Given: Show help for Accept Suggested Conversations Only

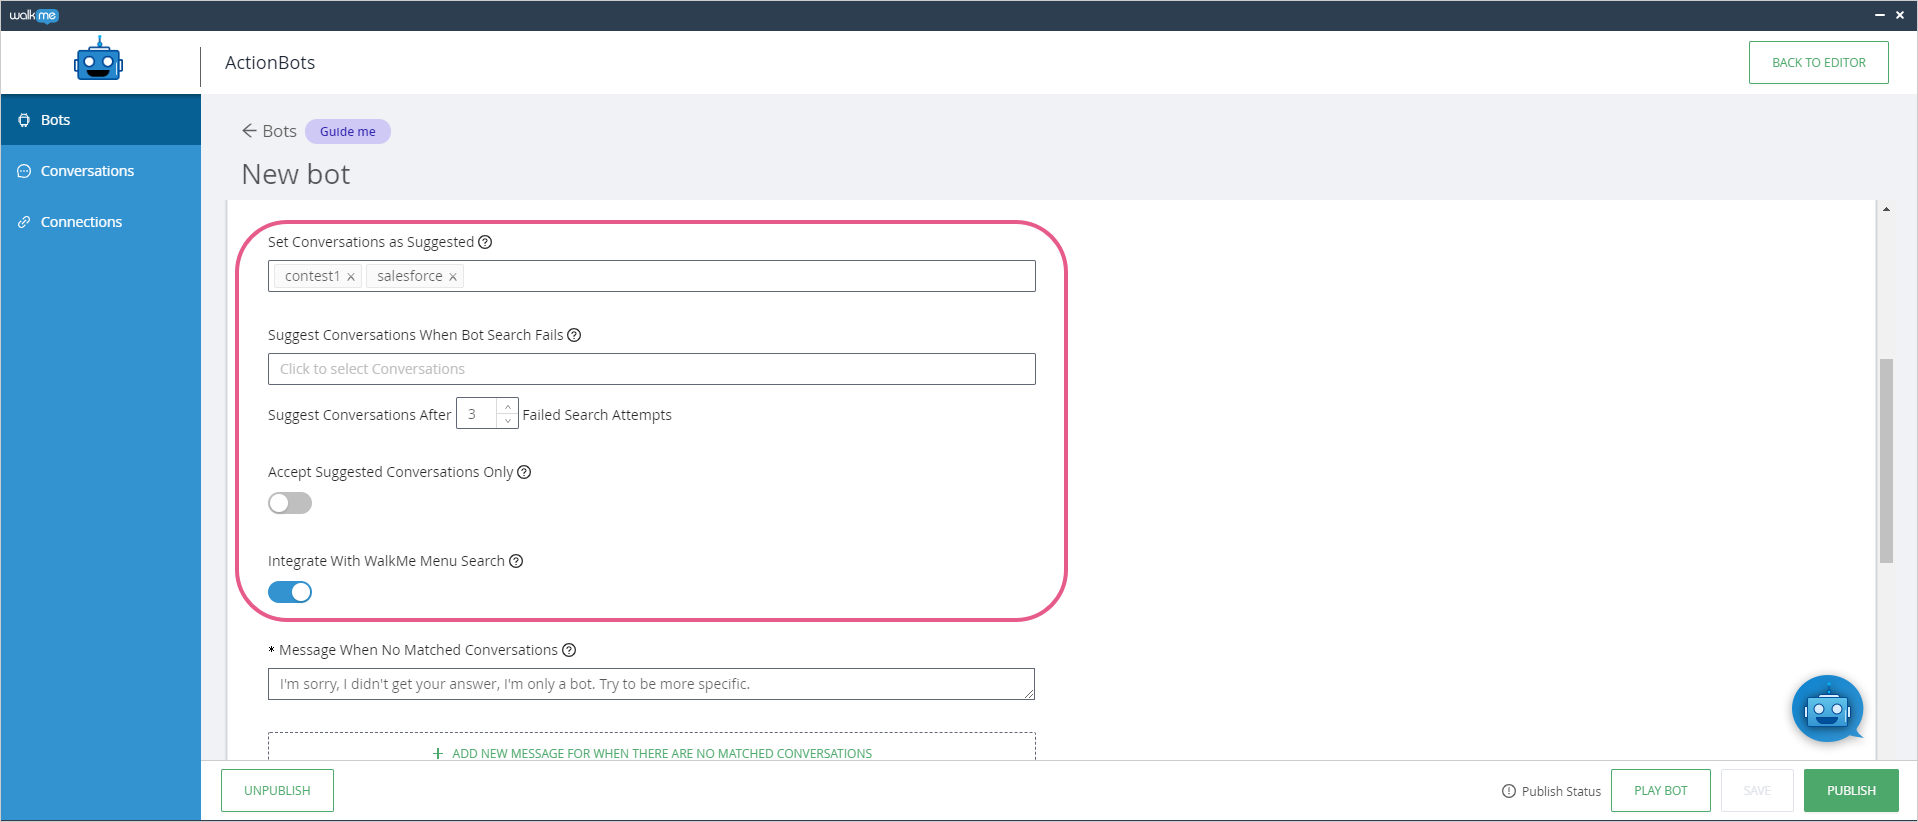Looking at the screenshot, I should pos(524,472).
